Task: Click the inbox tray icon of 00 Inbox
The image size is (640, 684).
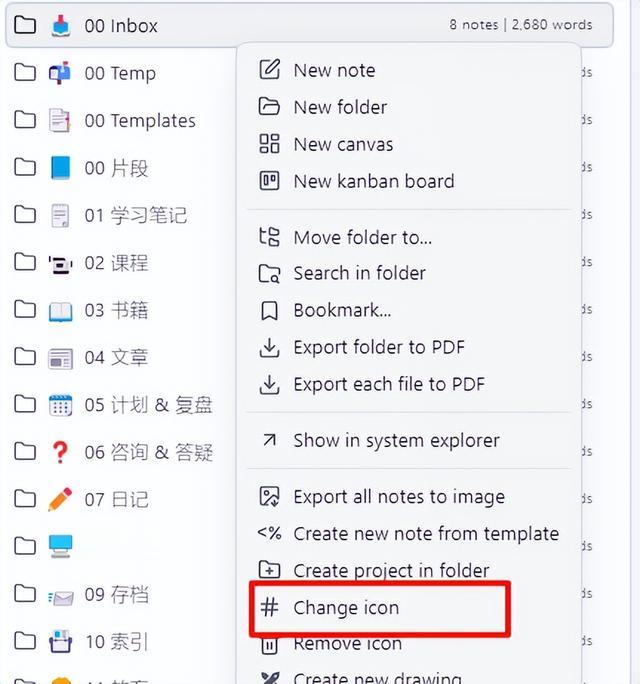Action: coord(60,25)
